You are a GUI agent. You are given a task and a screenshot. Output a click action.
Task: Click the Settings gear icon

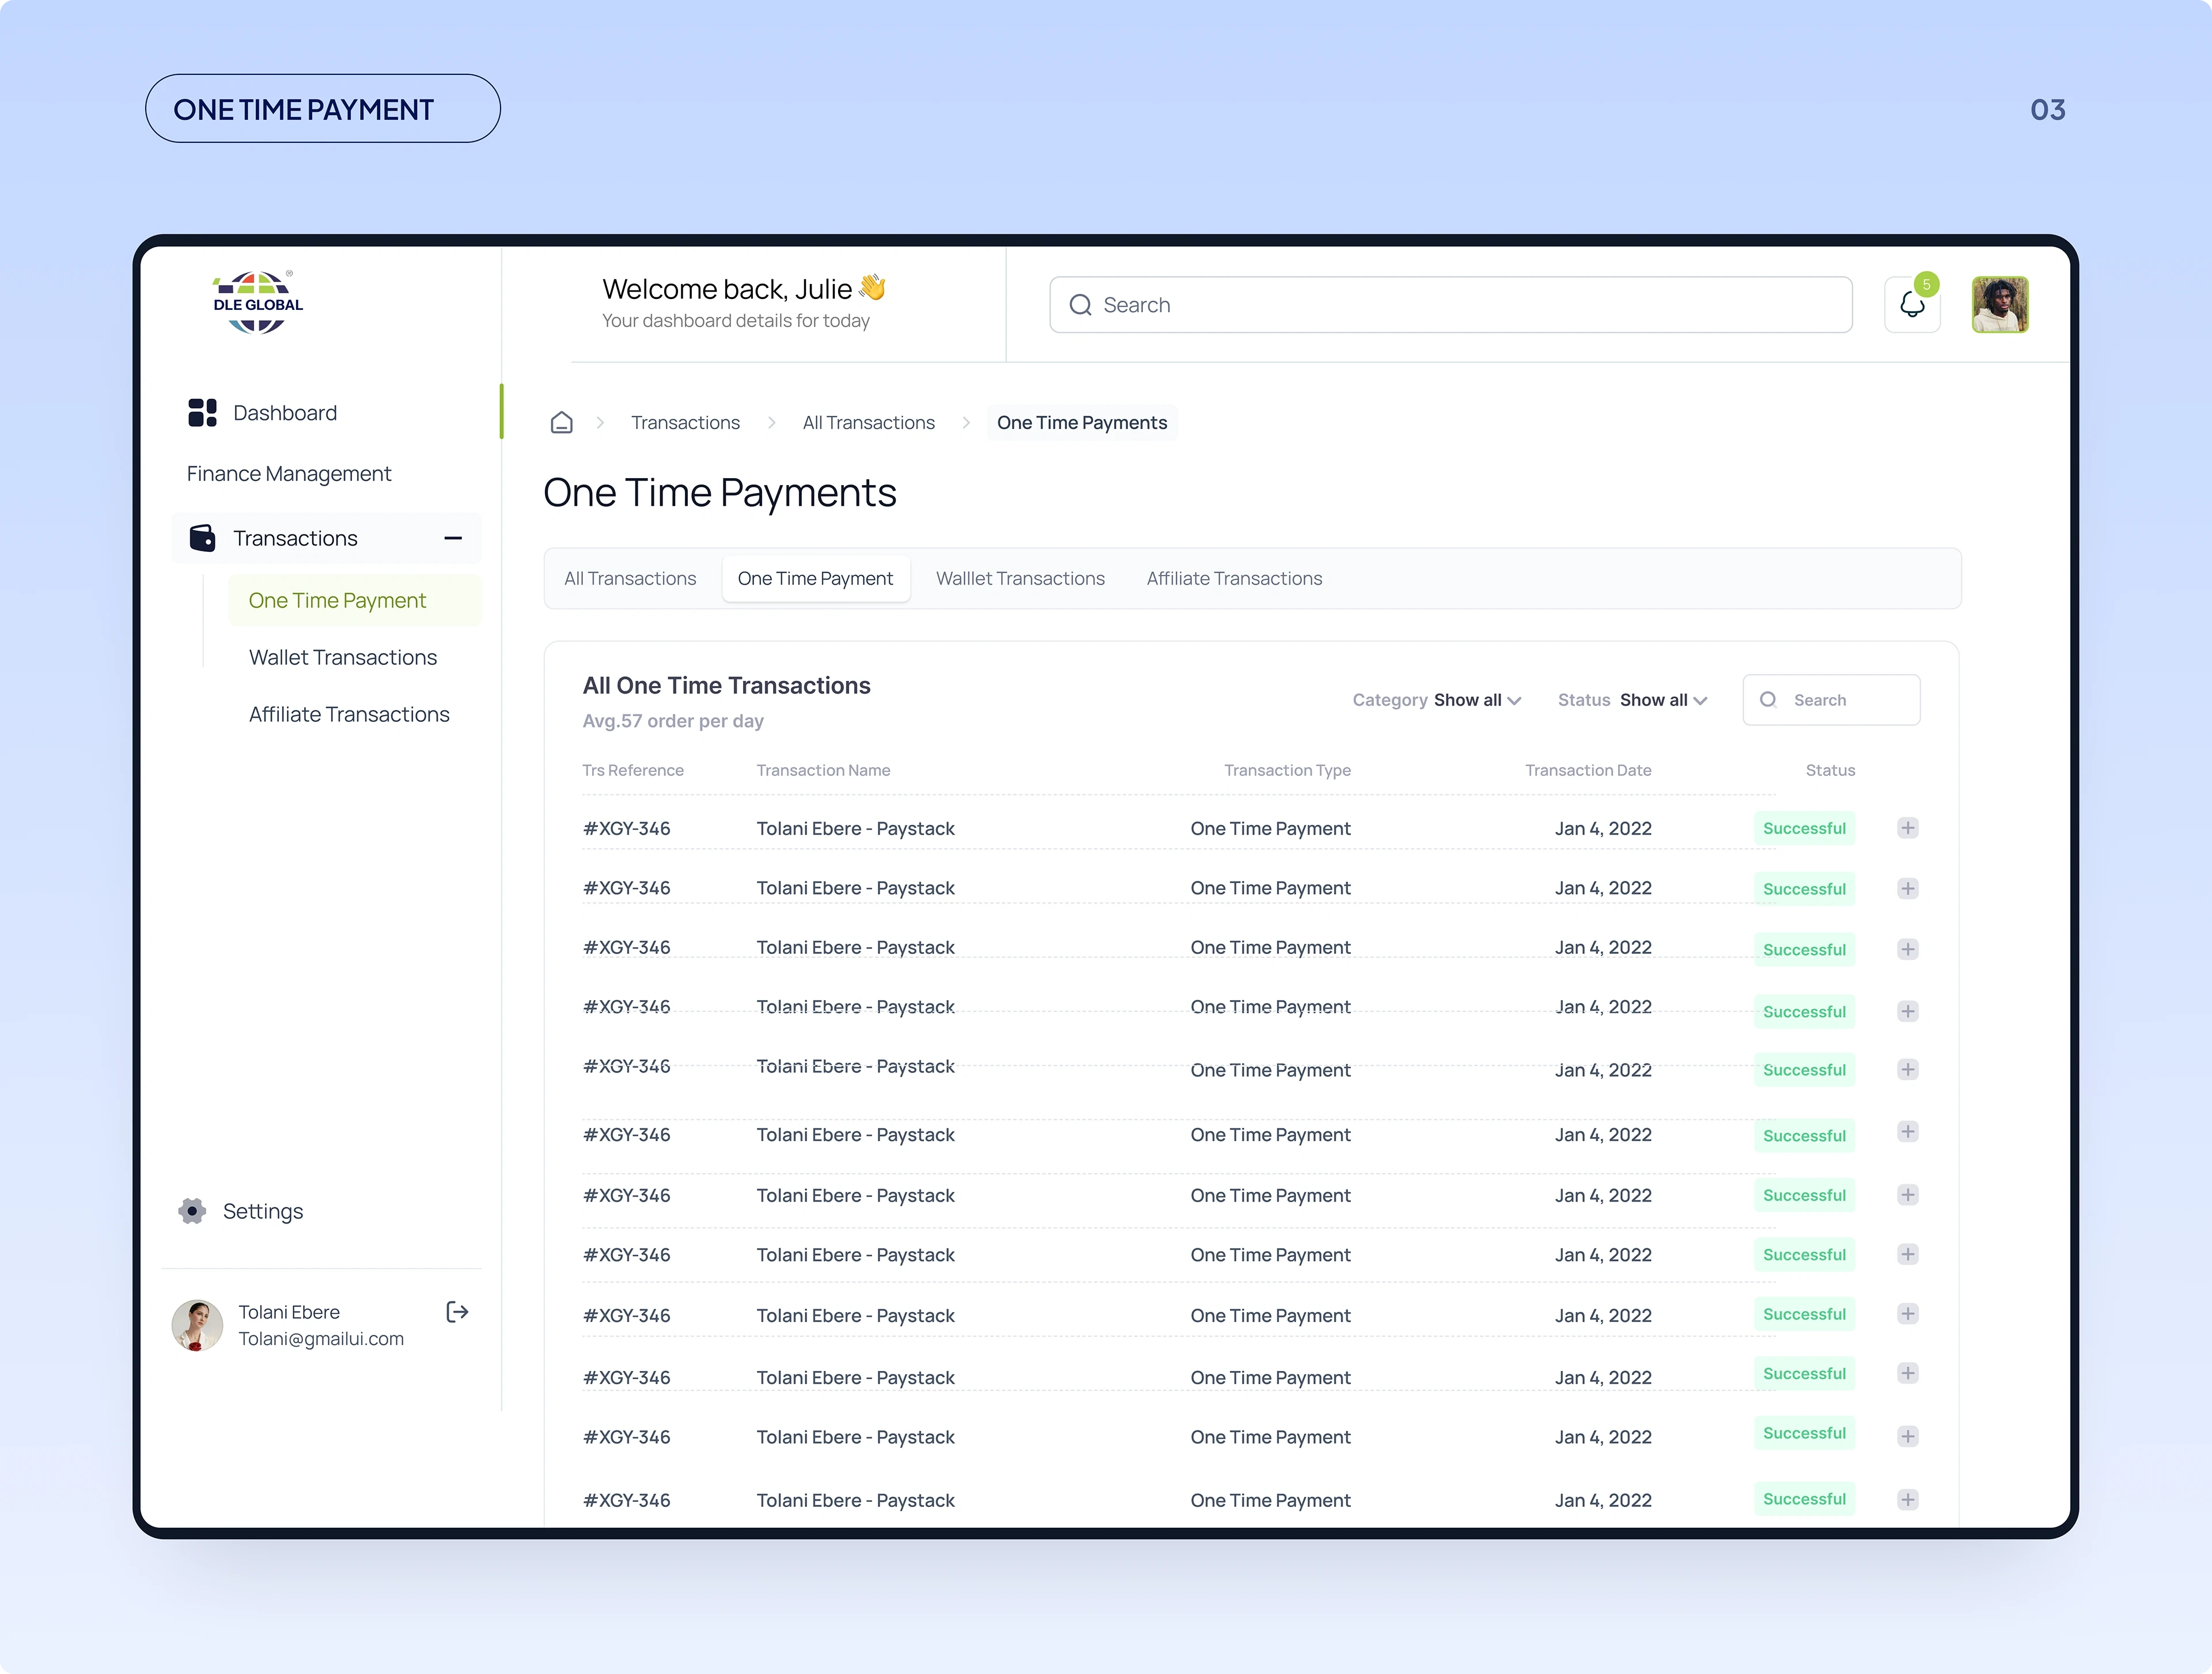pos(192,1211)
